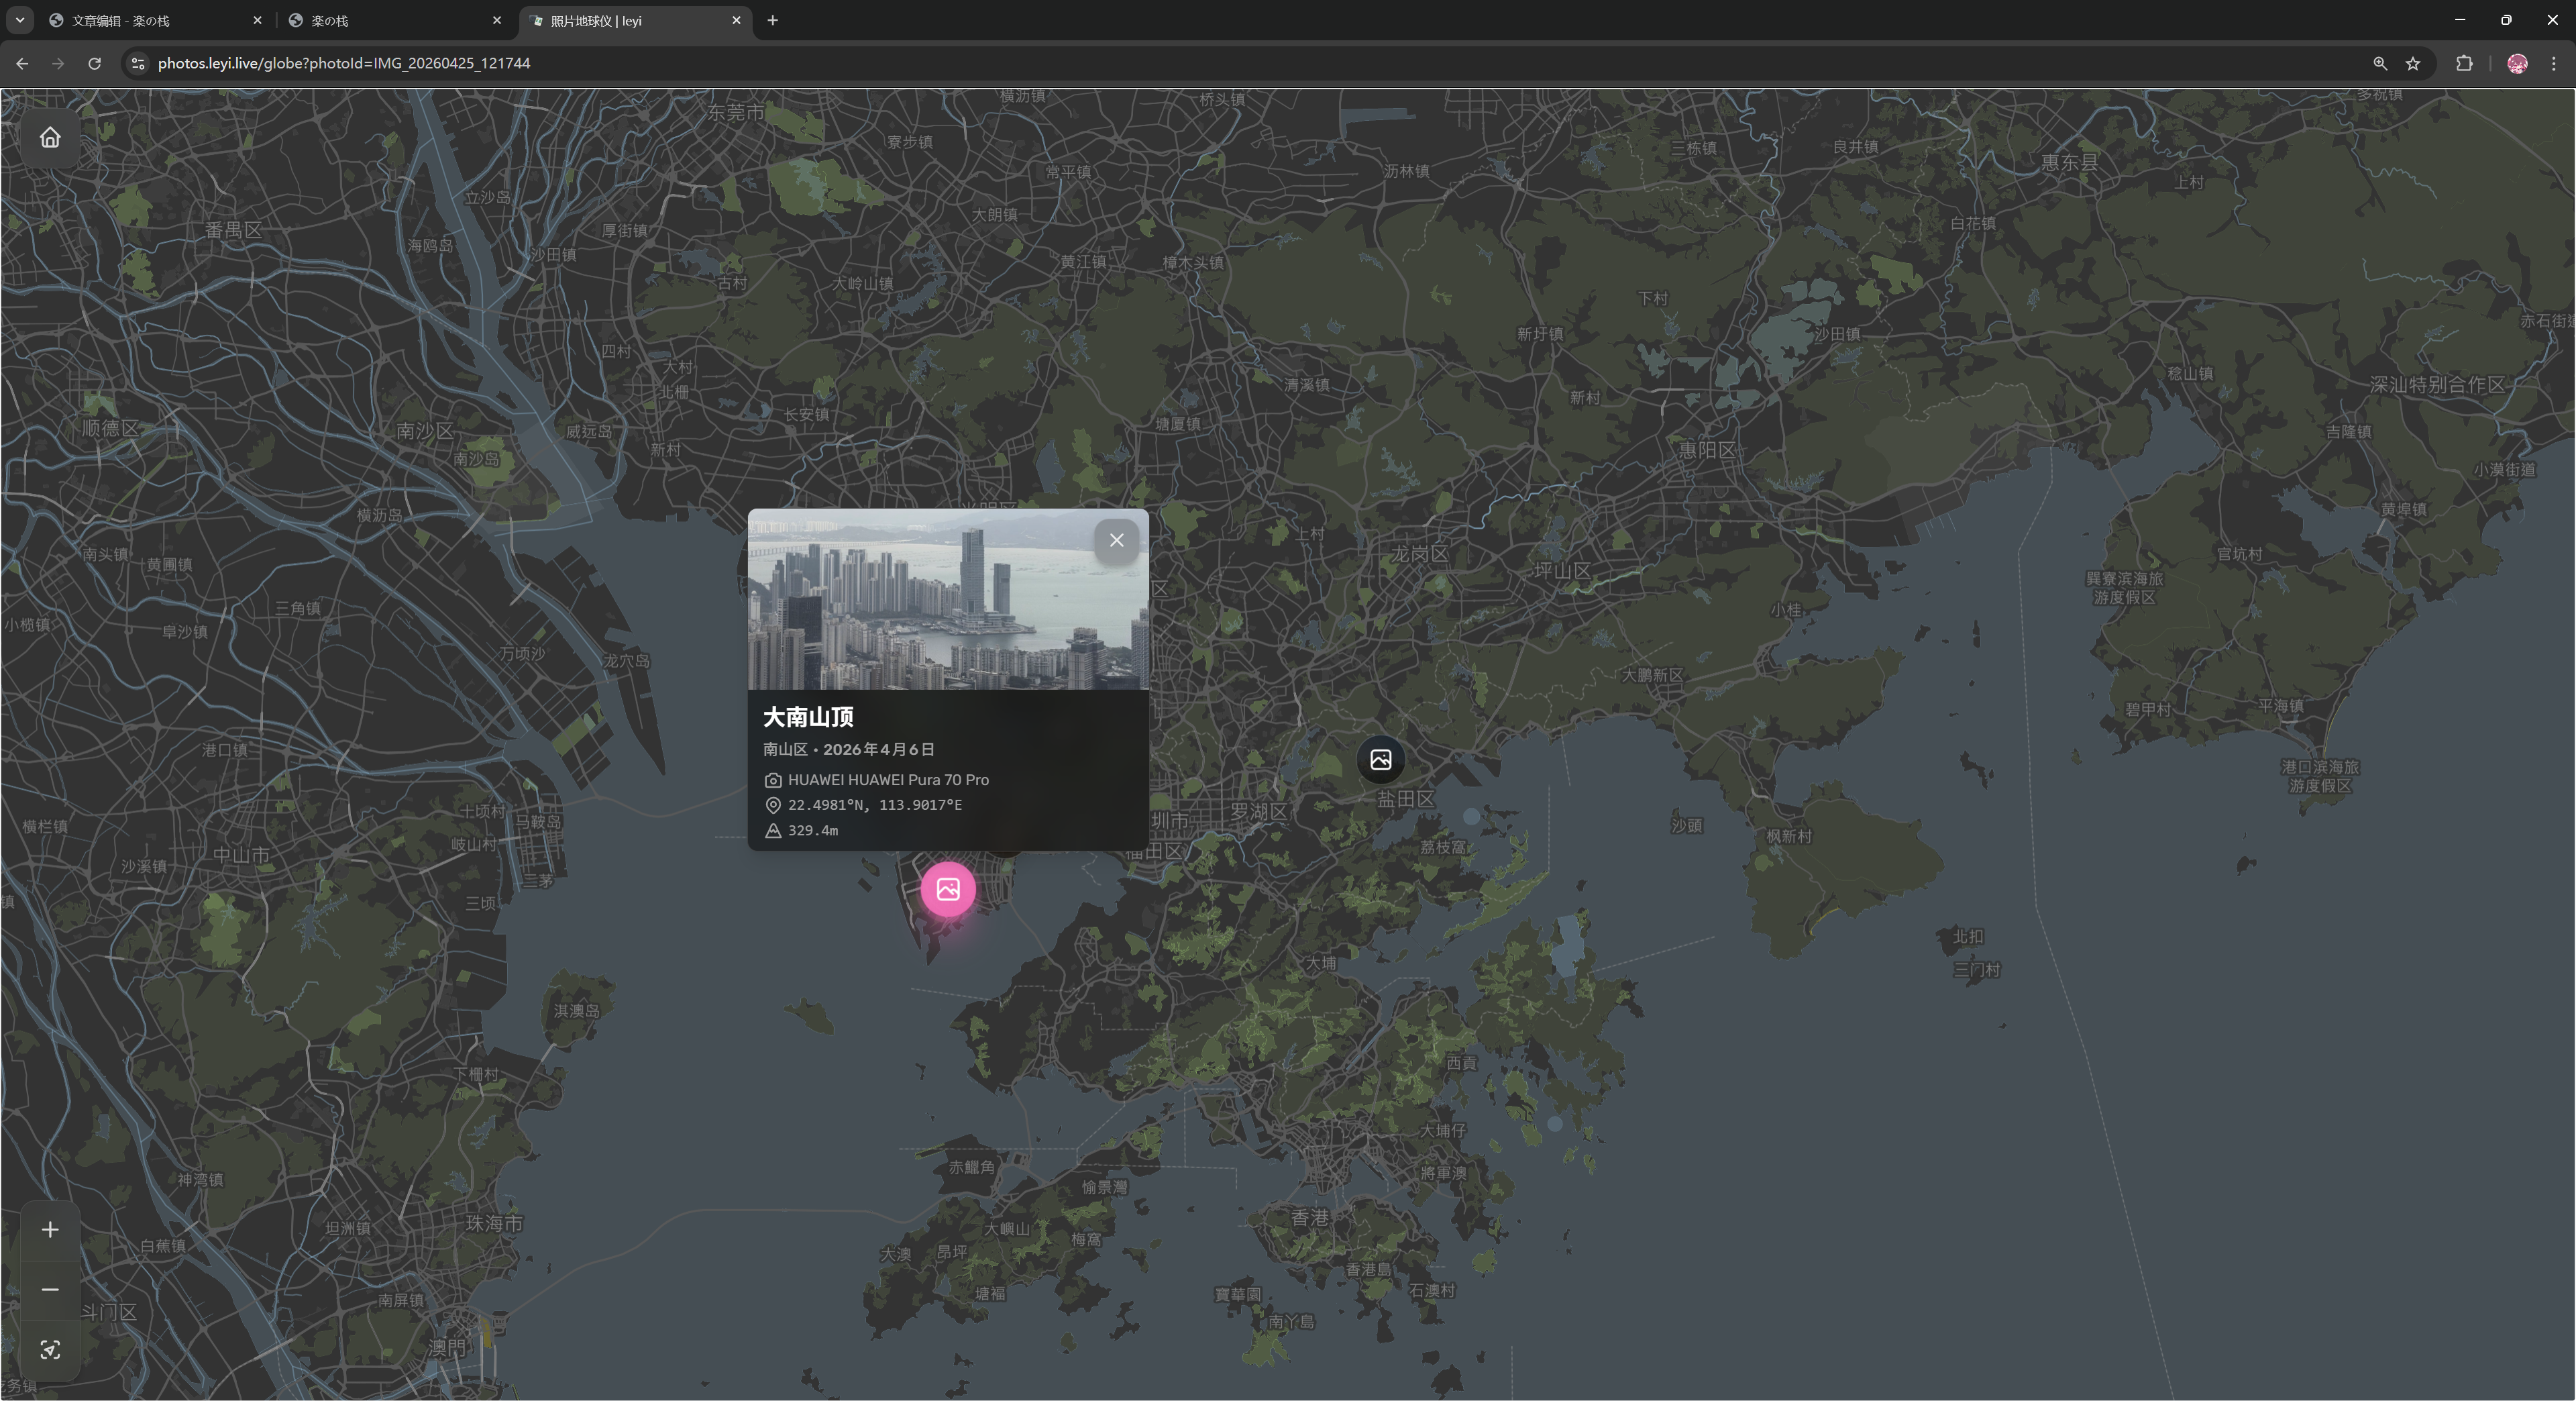Click the altitude value 329.4m
This screenshot has width=2576, height=1401.
(813, 830)
